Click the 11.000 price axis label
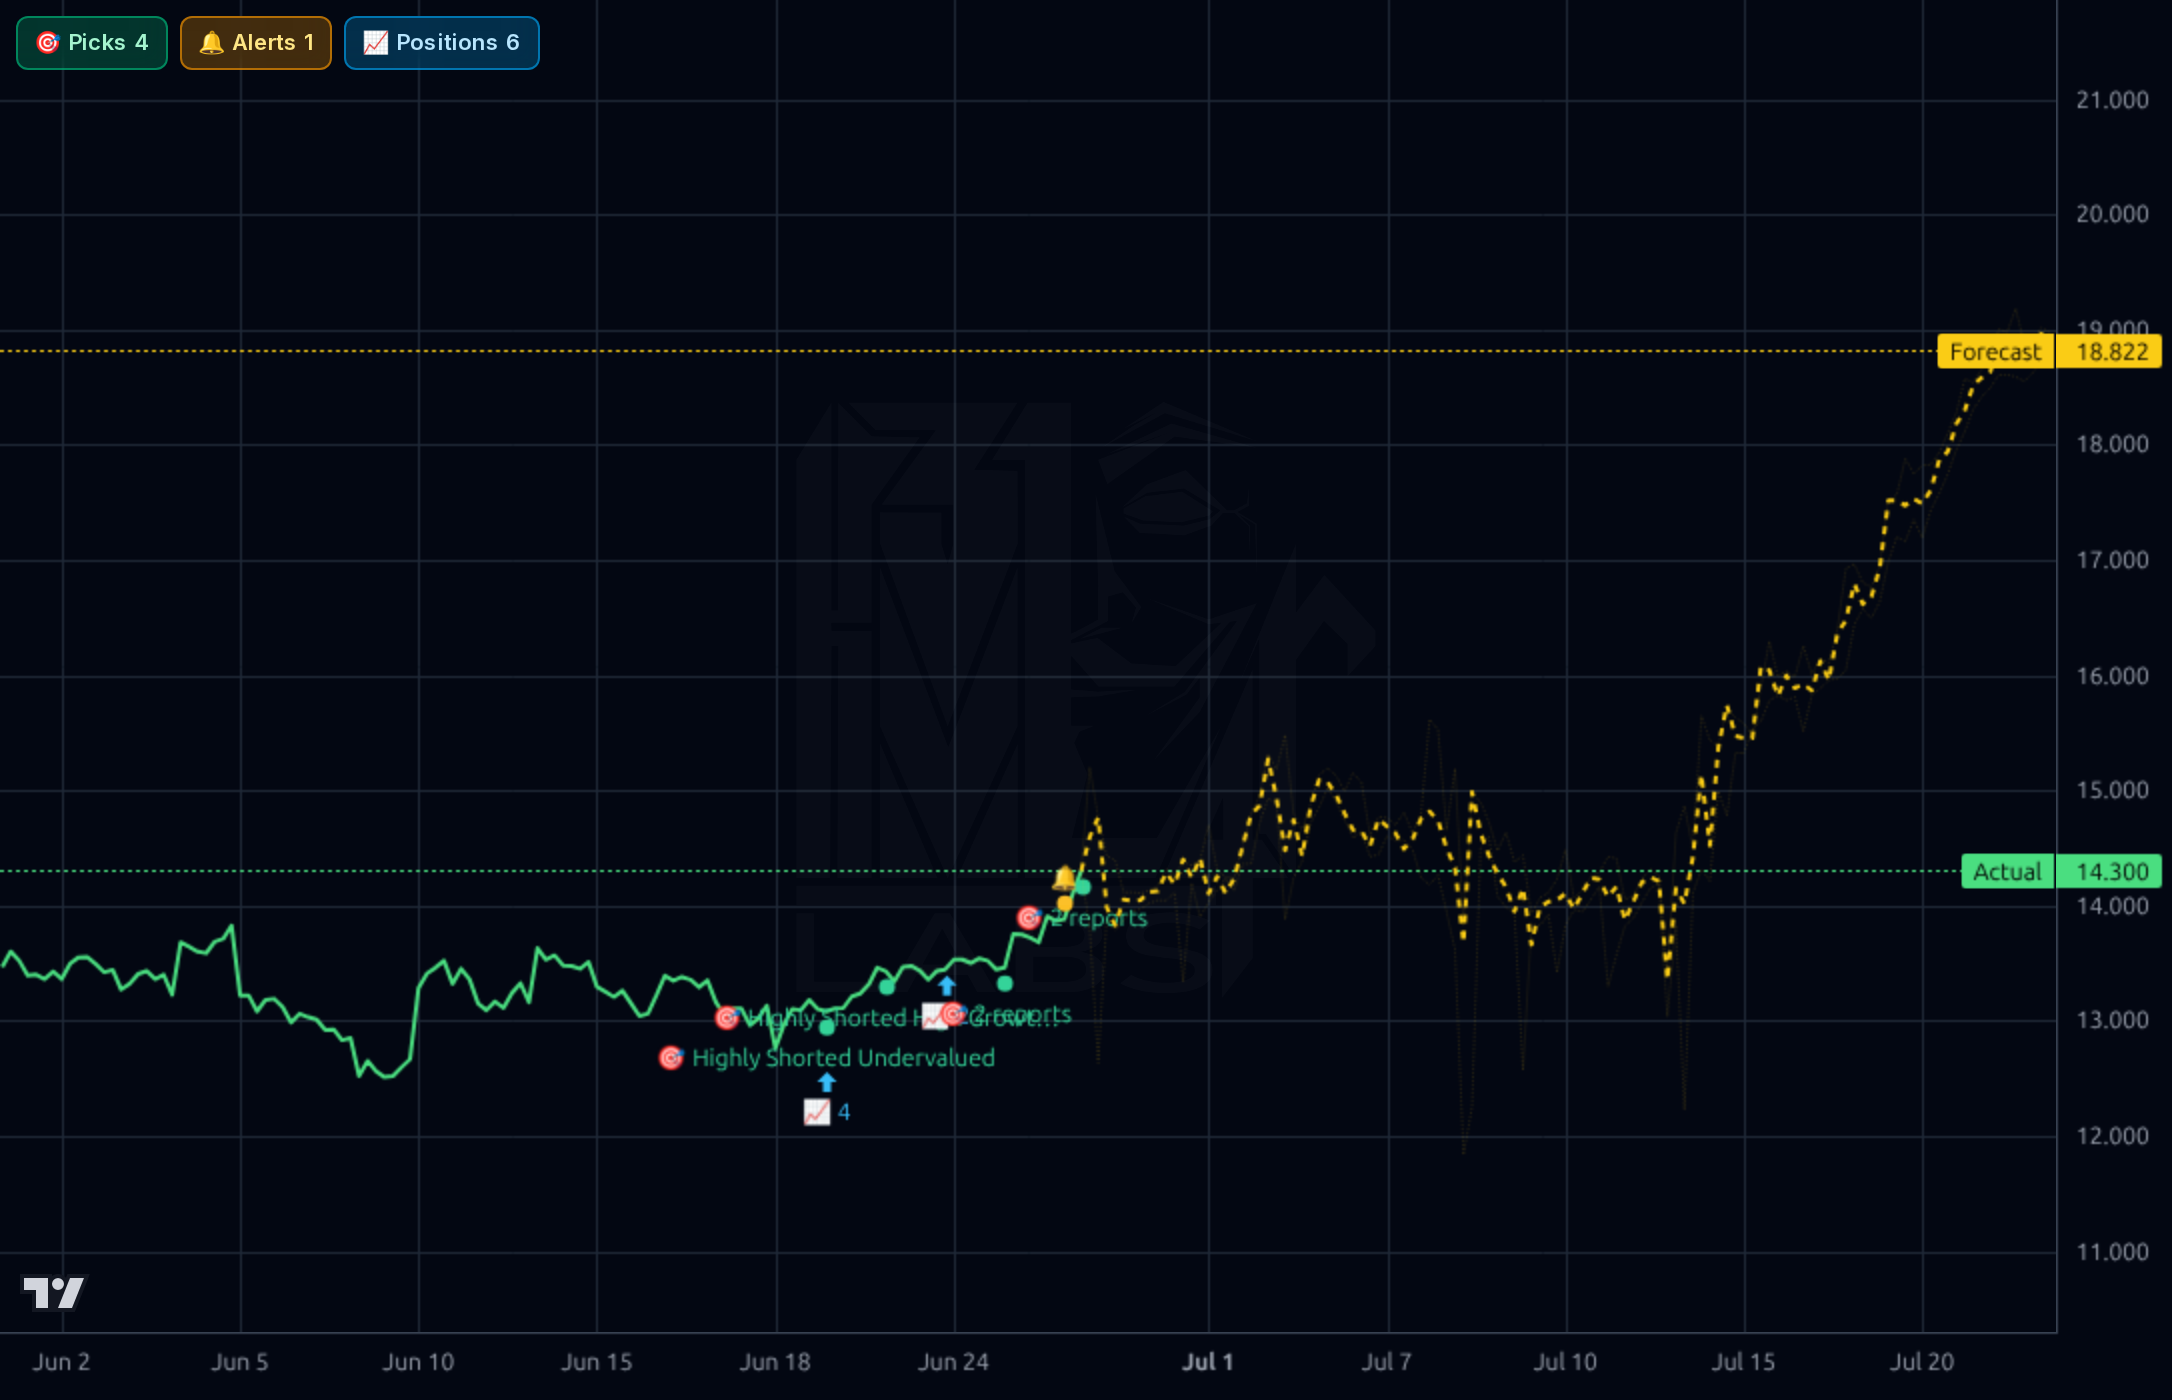Screen dimensions: 2172x1400 coord(2112,1252)
